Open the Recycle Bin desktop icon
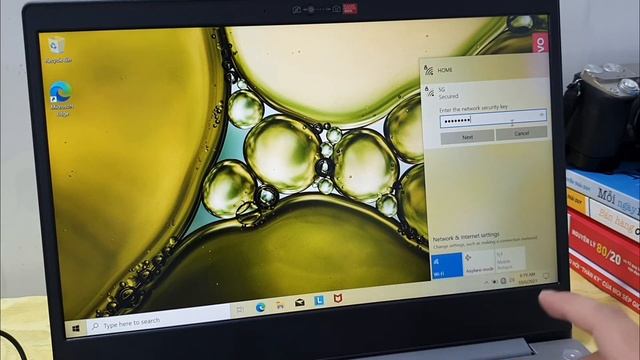This screenshot has width=640, height=360. coord(57,50)
